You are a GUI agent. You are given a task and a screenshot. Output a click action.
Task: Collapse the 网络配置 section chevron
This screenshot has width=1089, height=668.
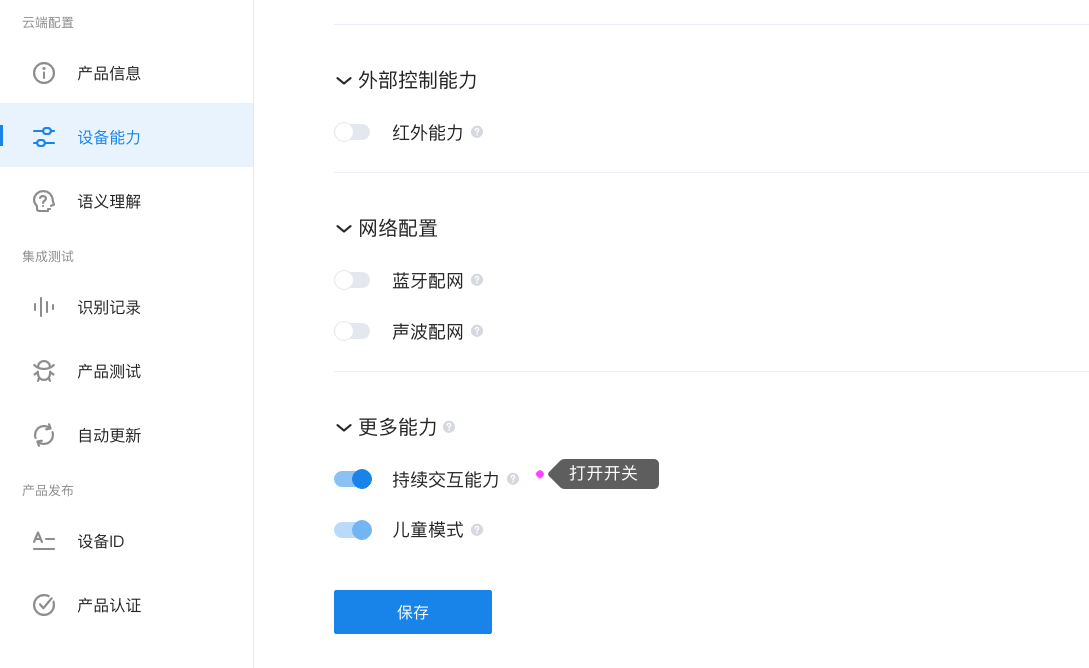pyautogui.click(x=344, y=228)
